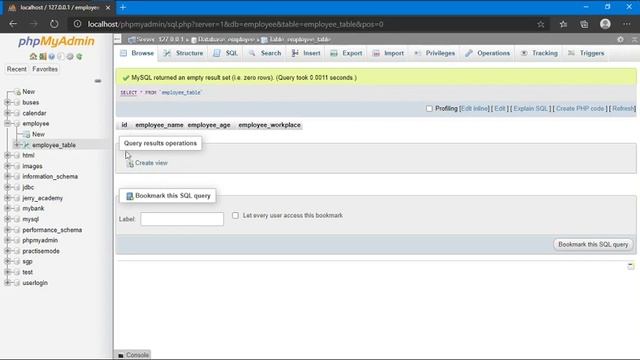Click the table icon next to employee_table
Viewport: 640px width, 360px height.
pyautogui.click(x=27, y=145)
